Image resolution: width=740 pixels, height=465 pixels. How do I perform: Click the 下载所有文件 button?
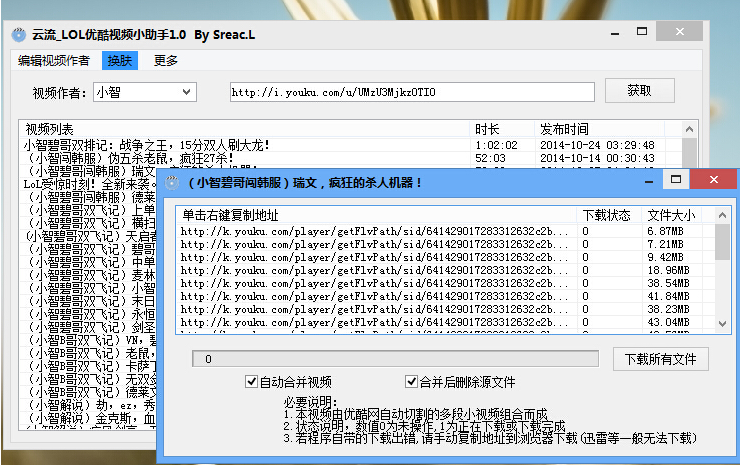[x=661, y=359]
